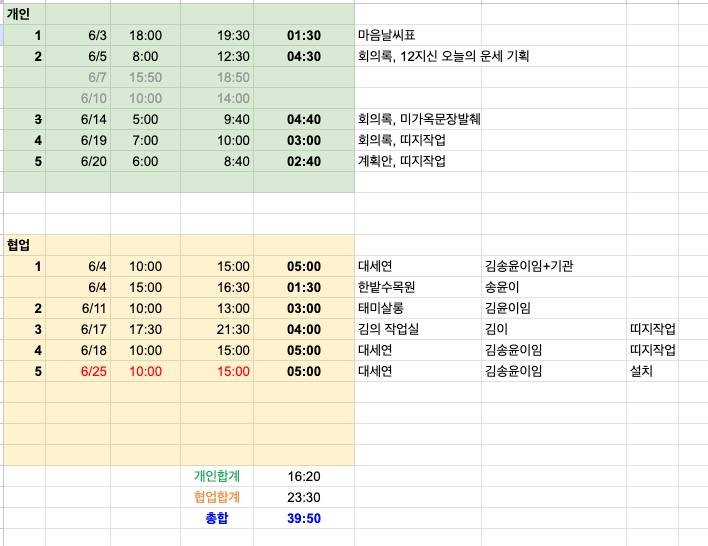
Task: Click the greyed date 6/7
Action: (x=78, y=77)
